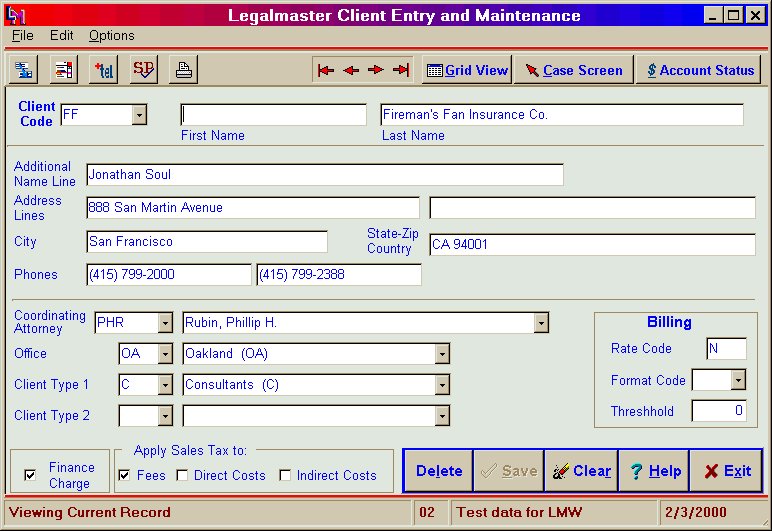Viewport: 772px width, 531px height.
Task: Run the SP spell check icon
Action: pos(144,70)
